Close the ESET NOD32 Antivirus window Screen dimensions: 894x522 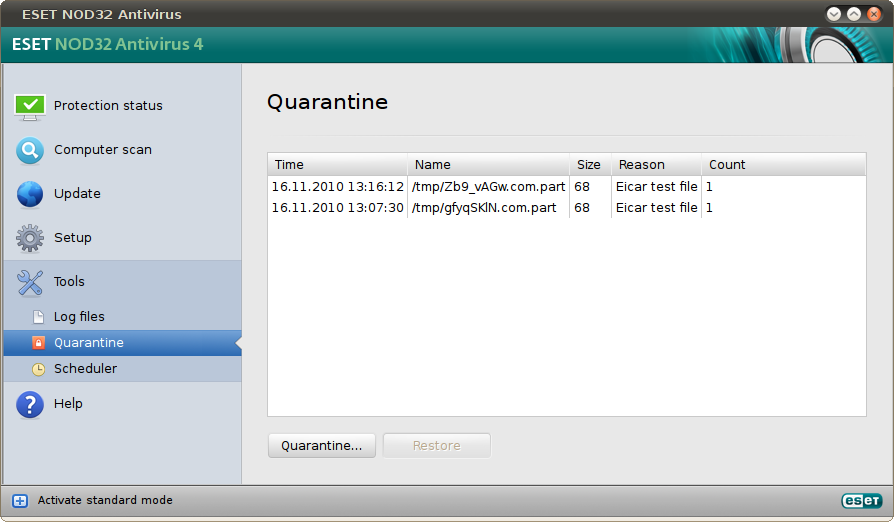click(x=873, y=14)
